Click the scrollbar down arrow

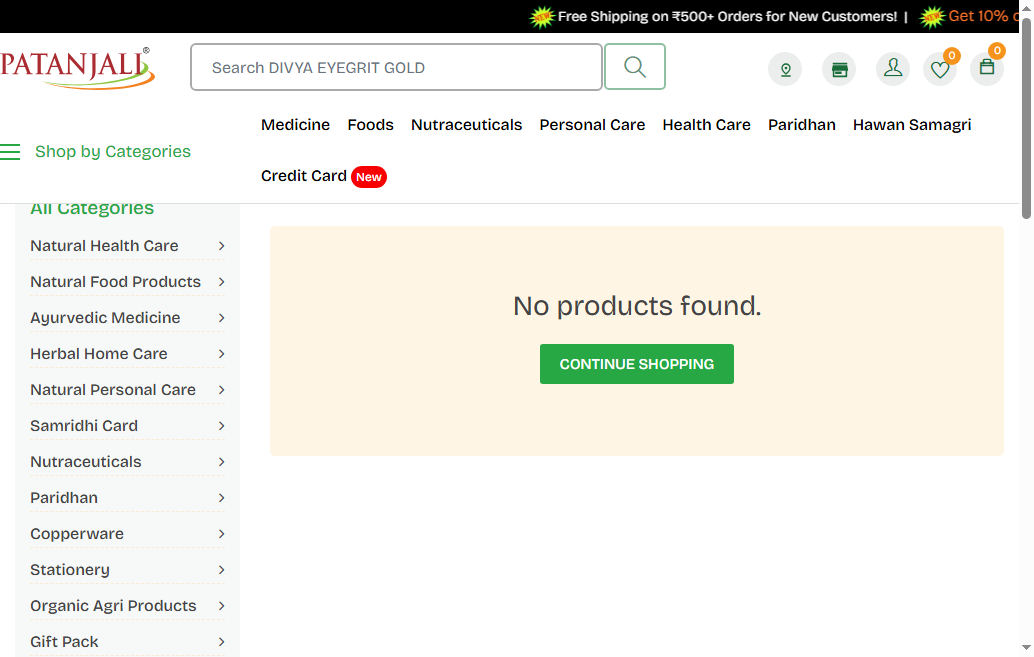coord(1026,648)
